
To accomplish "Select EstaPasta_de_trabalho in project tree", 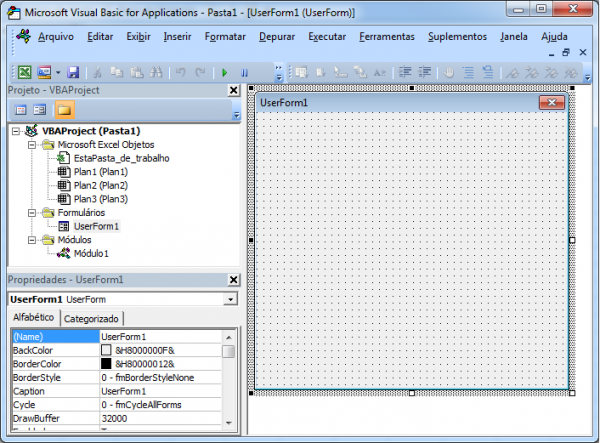I will 121,158.
